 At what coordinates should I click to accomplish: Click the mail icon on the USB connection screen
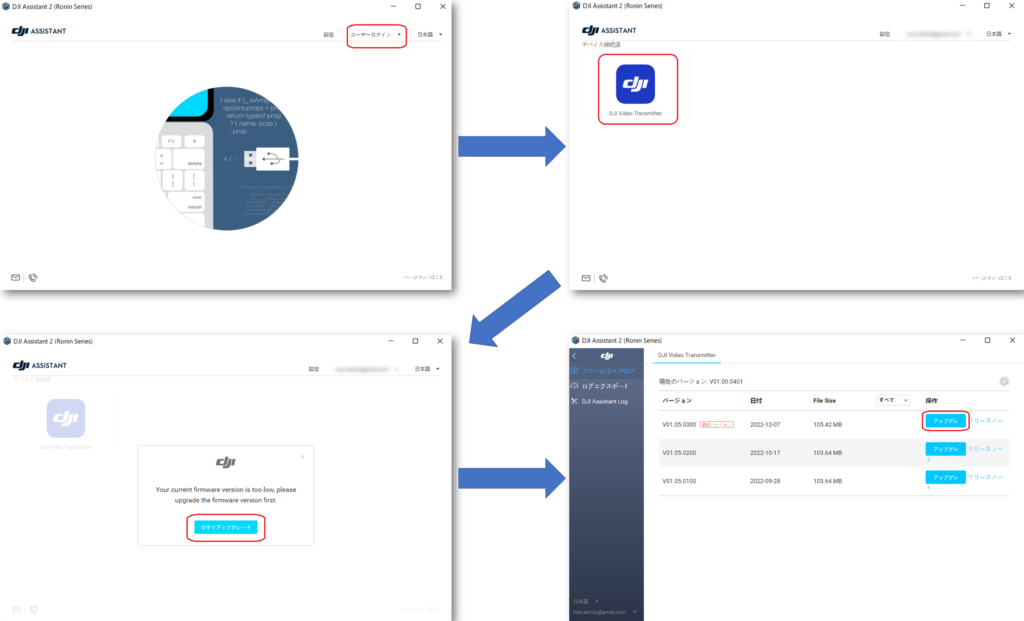tap(16, 277)
